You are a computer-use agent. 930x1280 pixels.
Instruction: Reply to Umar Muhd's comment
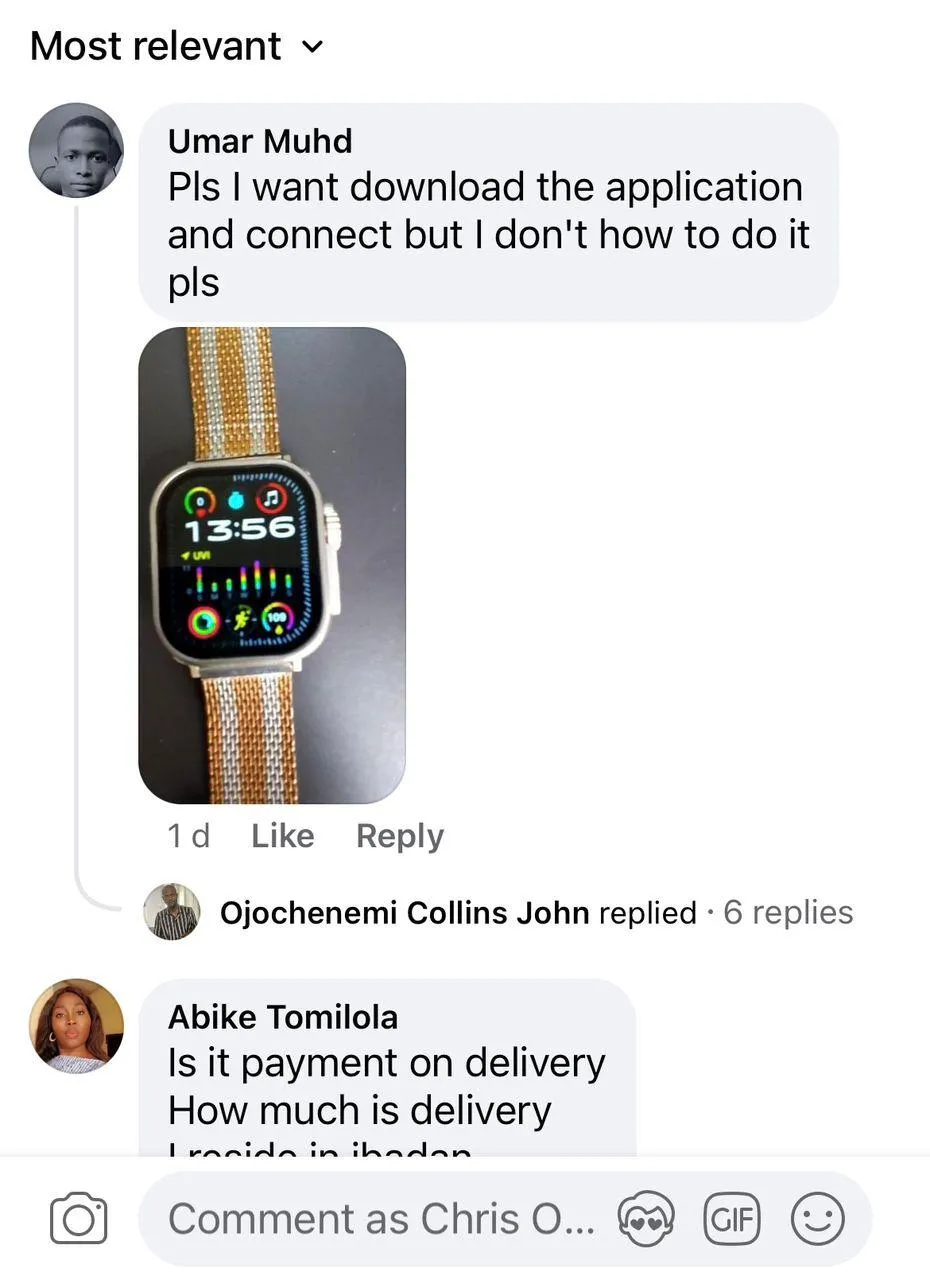[x=400, y=836]
